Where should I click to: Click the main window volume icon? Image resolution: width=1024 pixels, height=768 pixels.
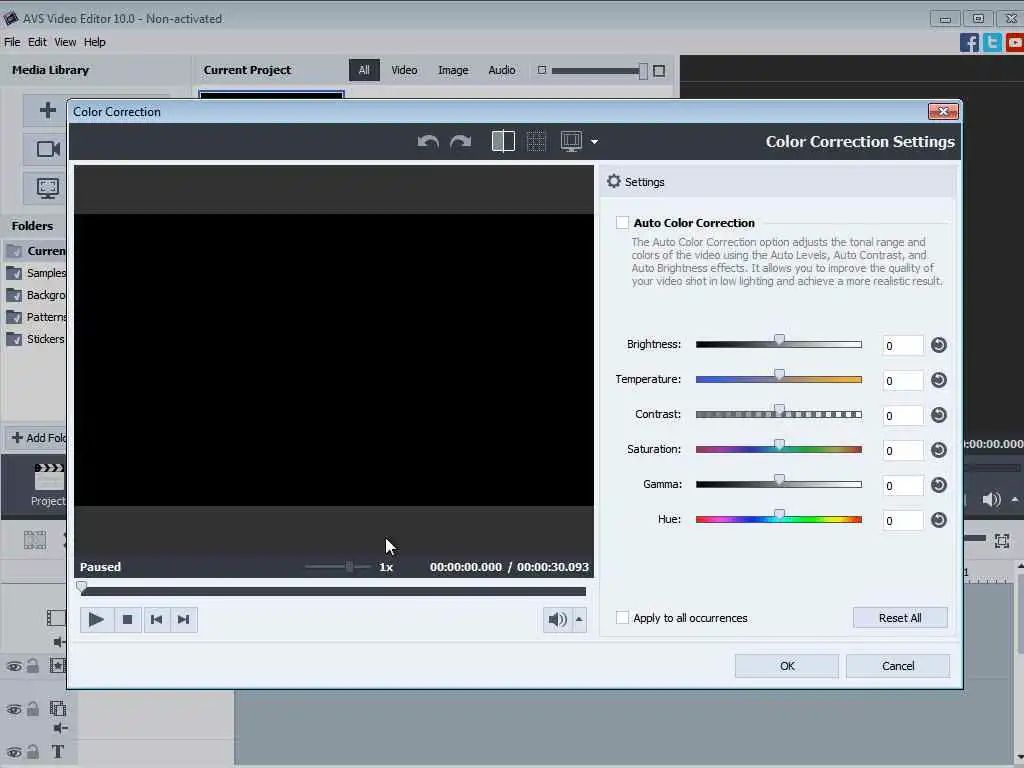(991, 500)
